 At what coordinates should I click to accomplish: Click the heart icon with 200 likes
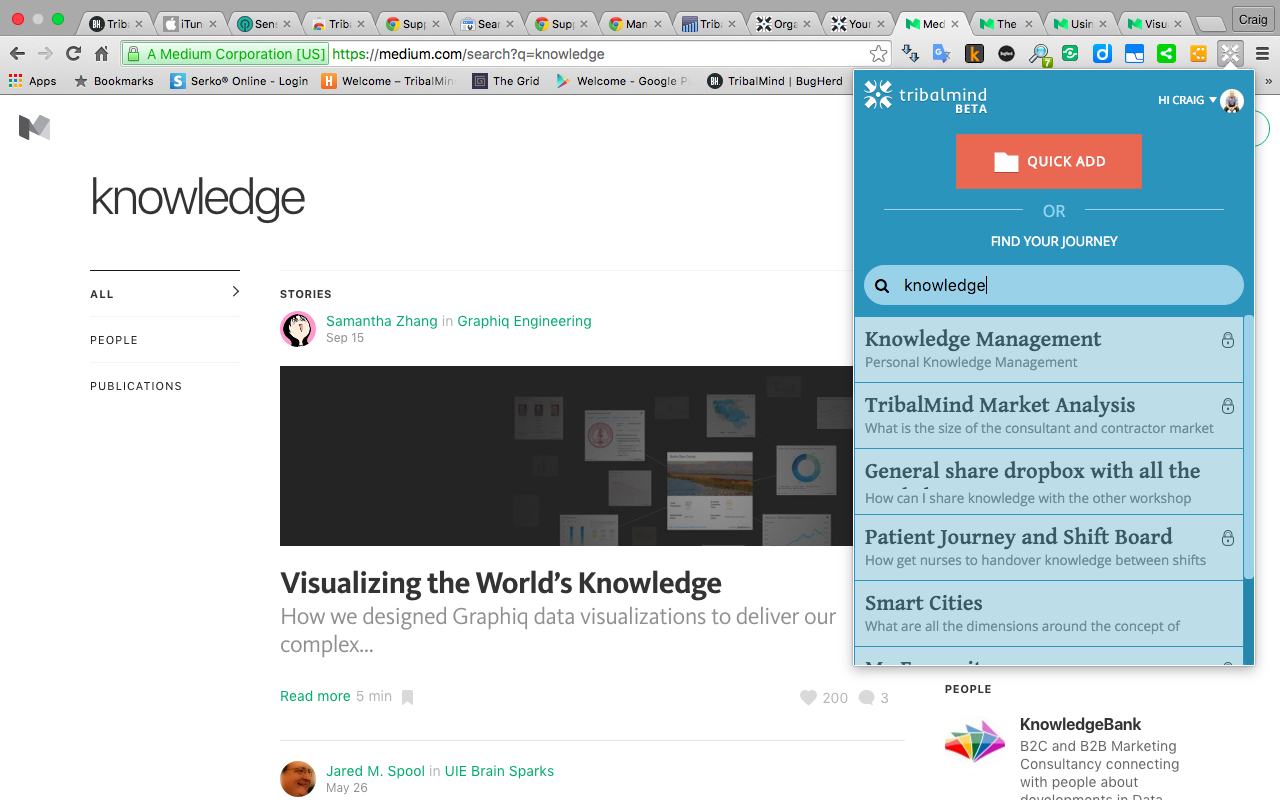click(x=808, y=698)
